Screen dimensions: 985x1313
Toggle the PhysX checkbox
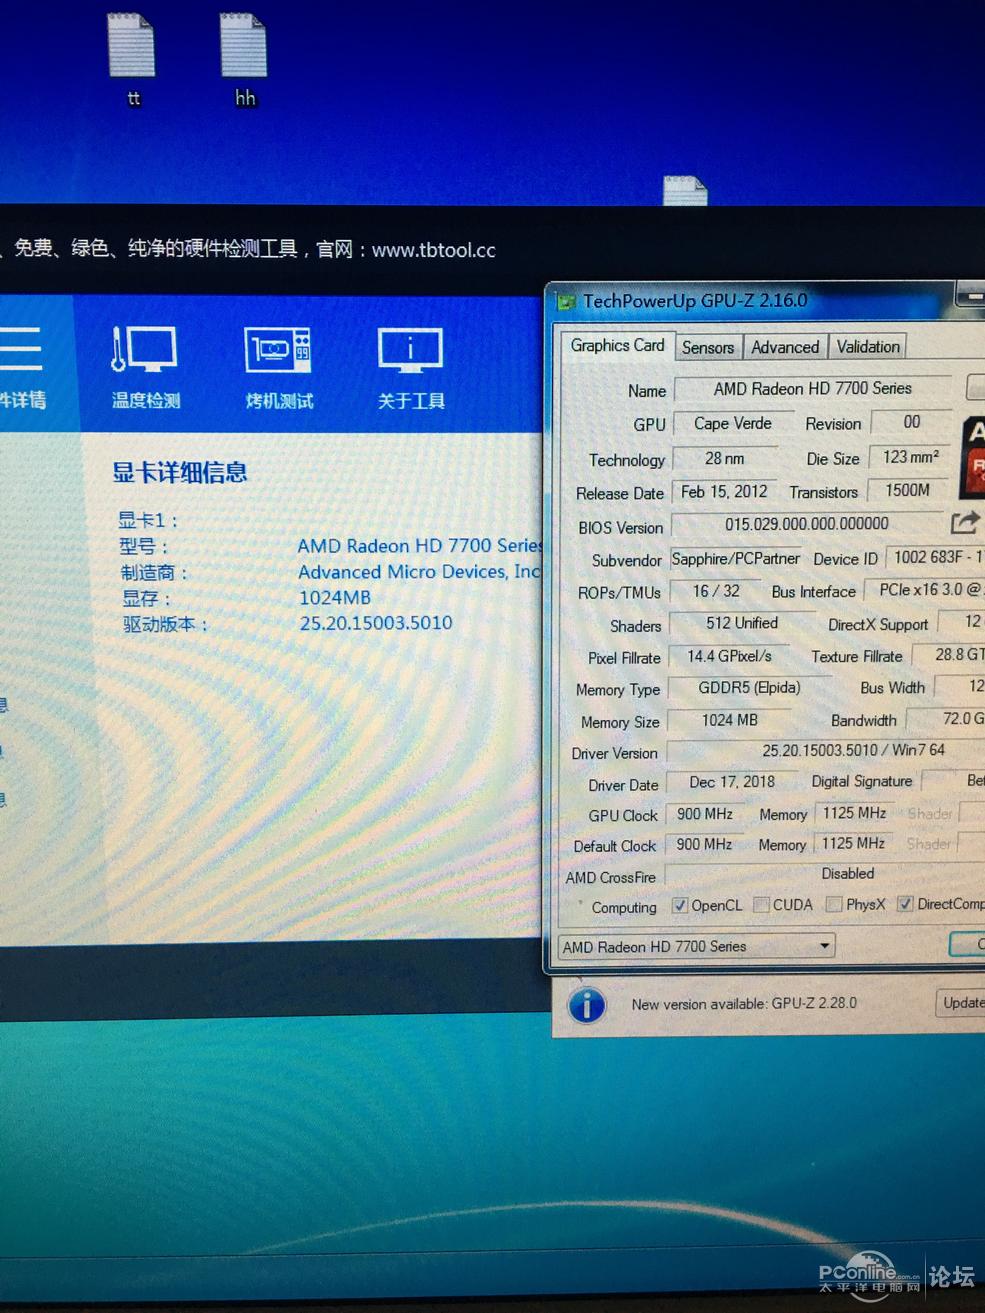click(834, 904)
